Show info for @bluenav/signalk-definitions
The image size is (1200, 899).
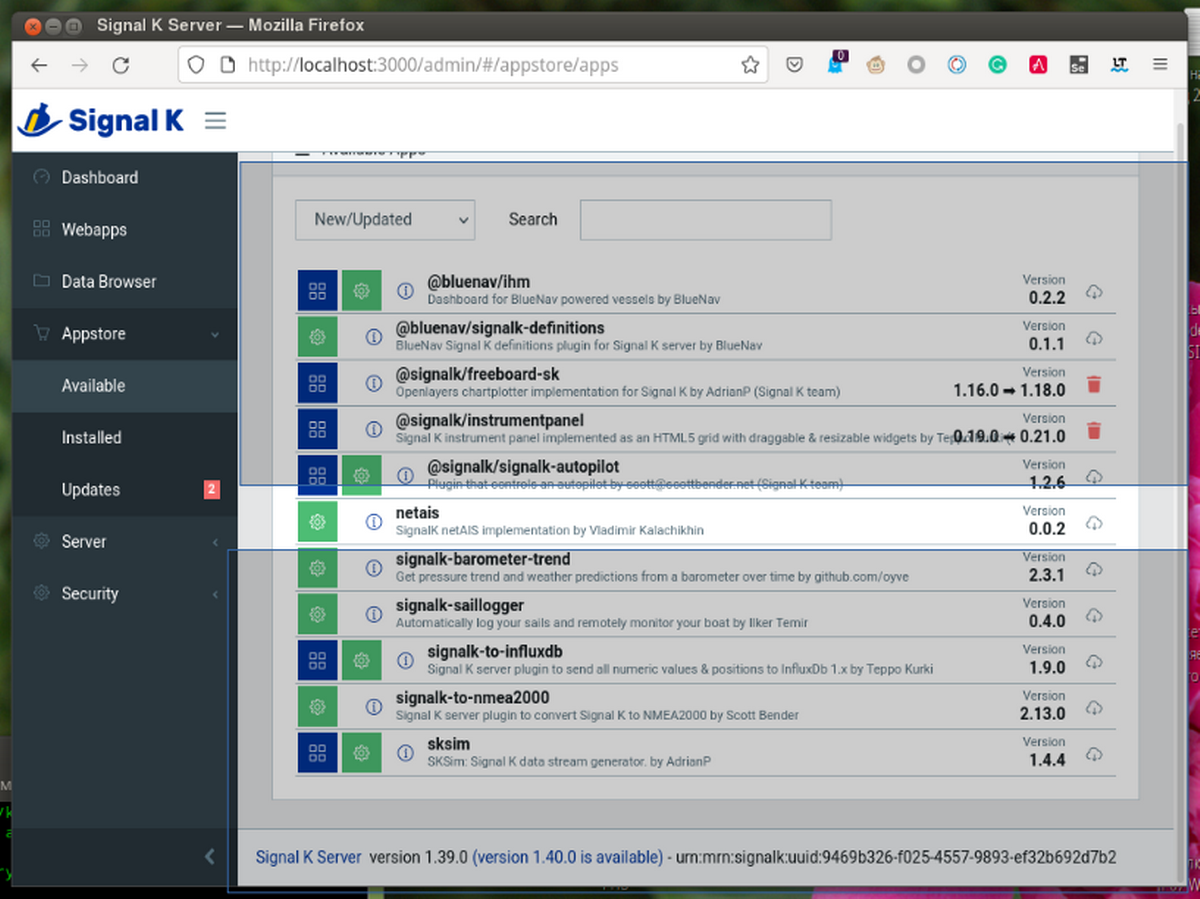click(373, 337)
